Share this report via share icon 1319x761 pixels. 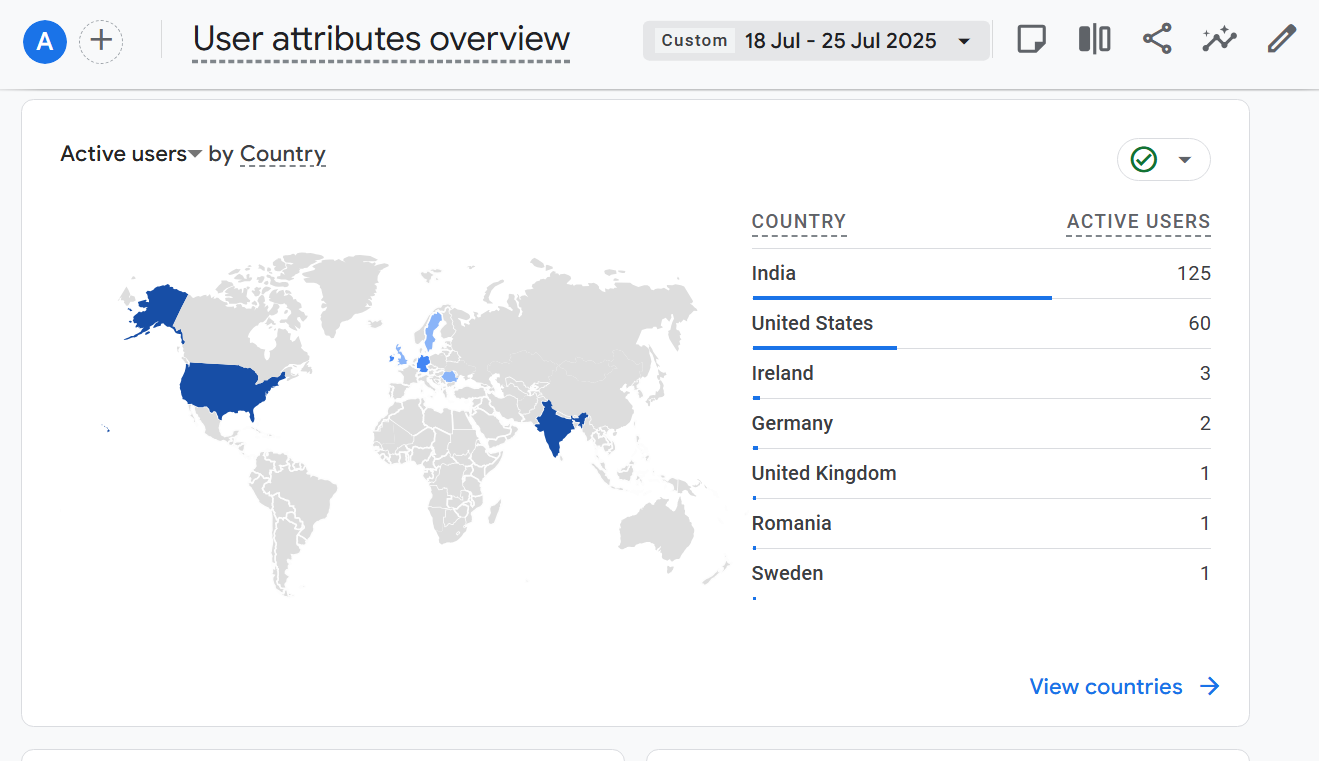[x=1157, y=40]
